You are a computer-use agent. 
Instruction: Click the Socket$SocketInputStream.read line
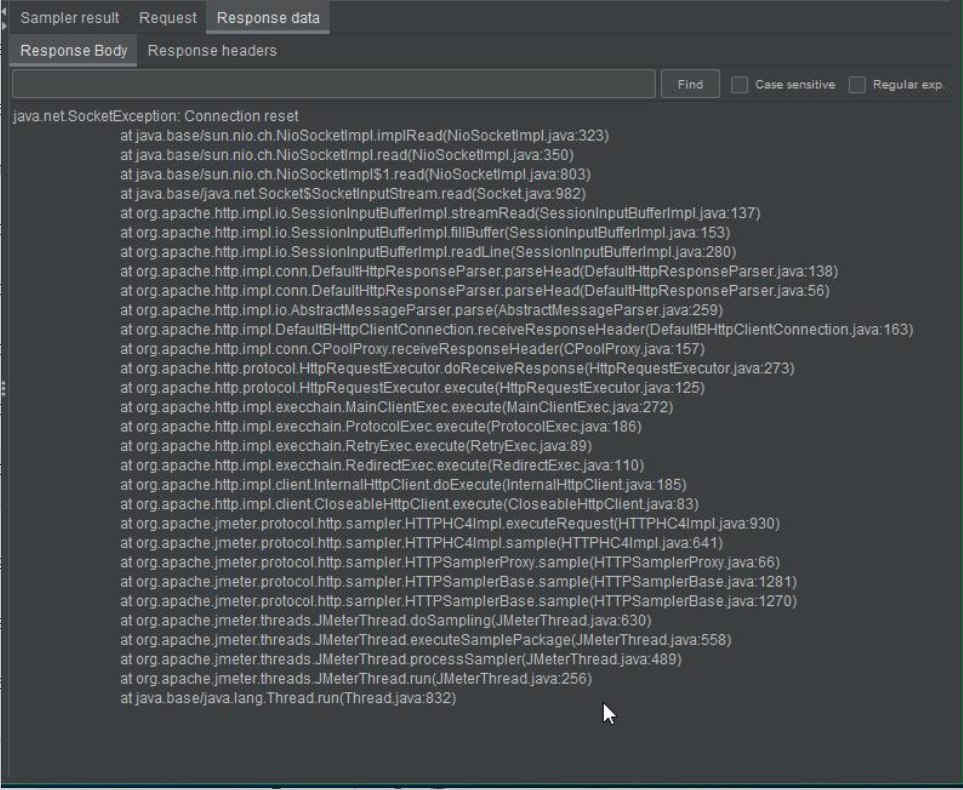tap(353, 194)
